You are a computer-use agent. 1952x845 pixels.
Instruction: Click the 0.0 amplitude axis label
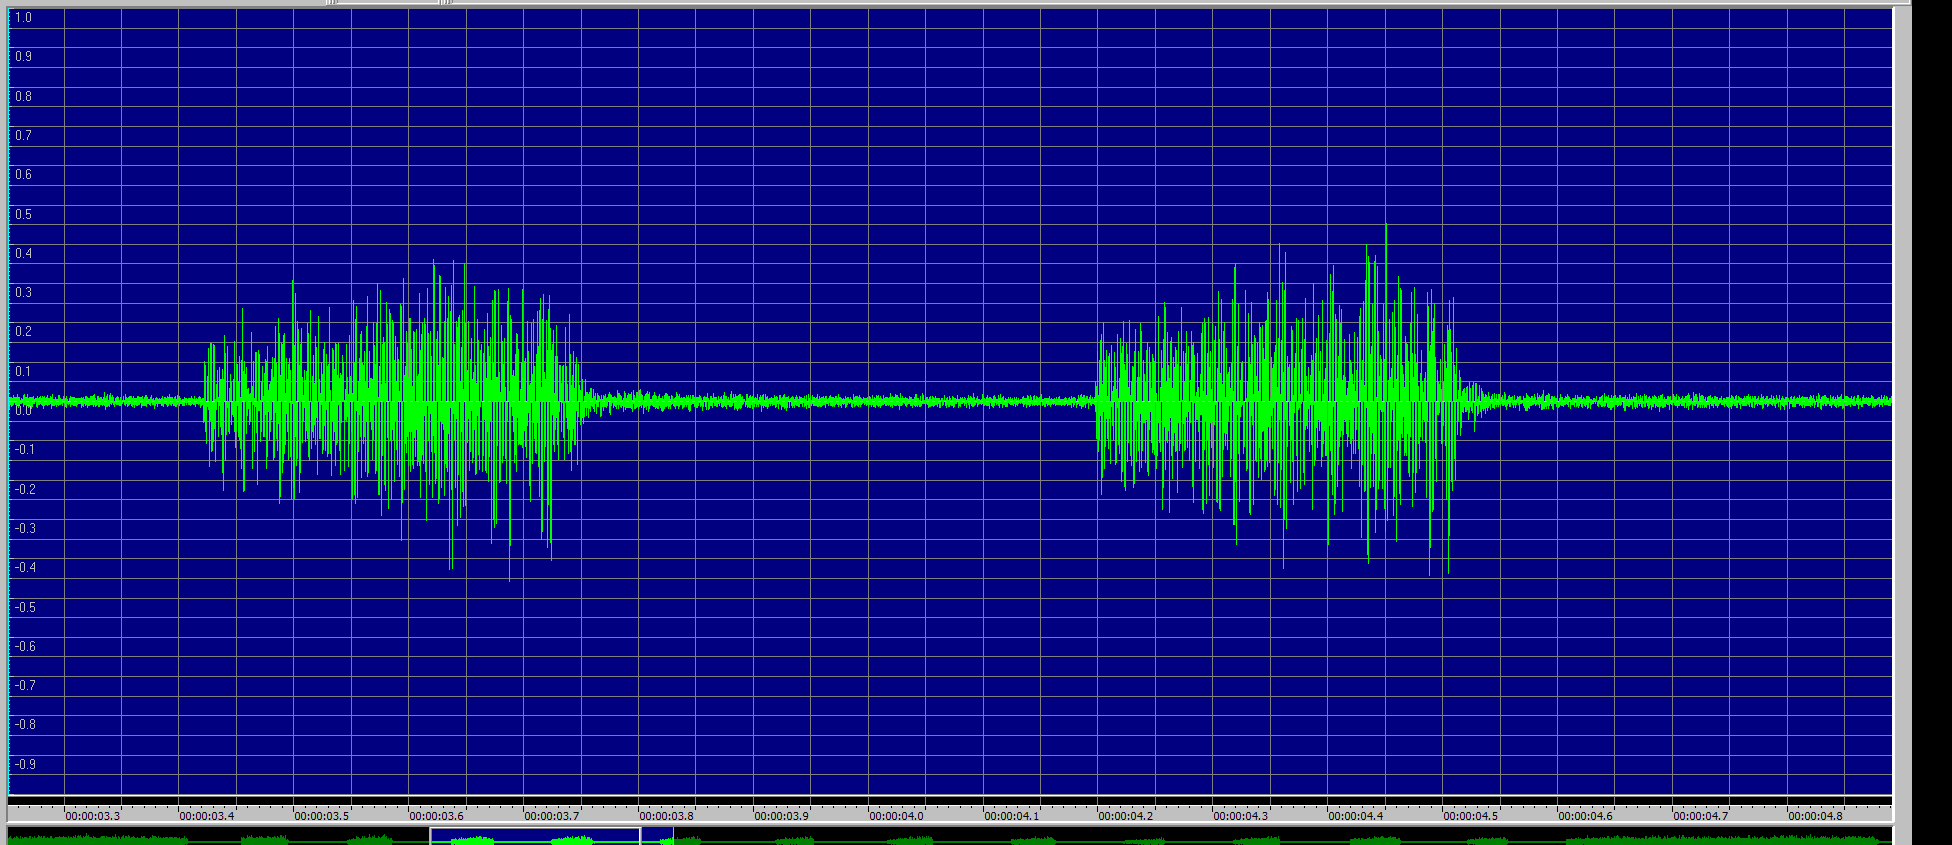coord(23,410)
